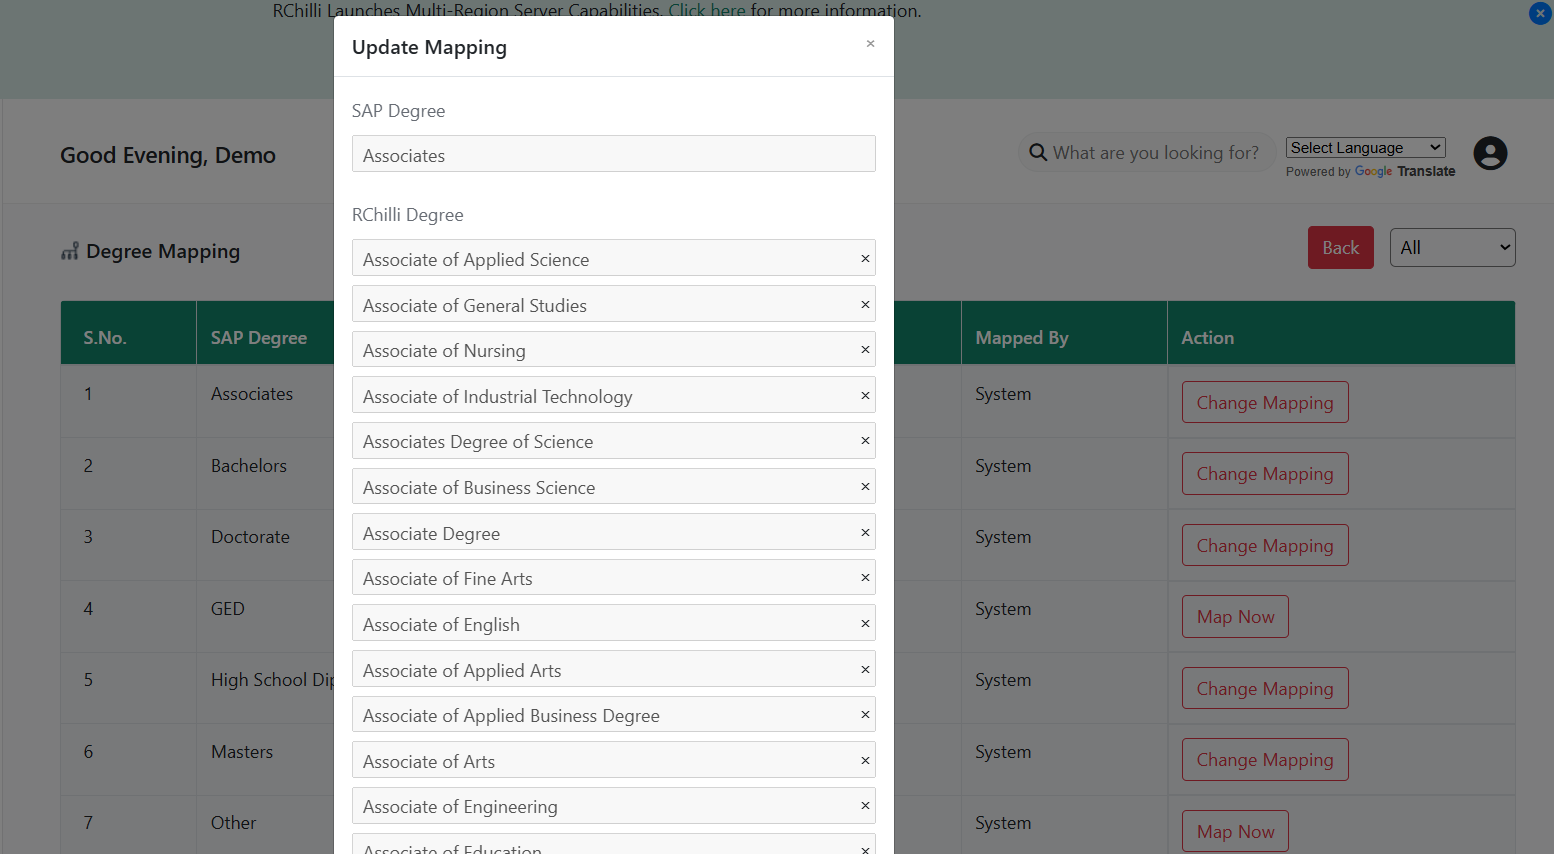Click the SAP Degree Associates field
1554x854 pixels.
[613, 155]
